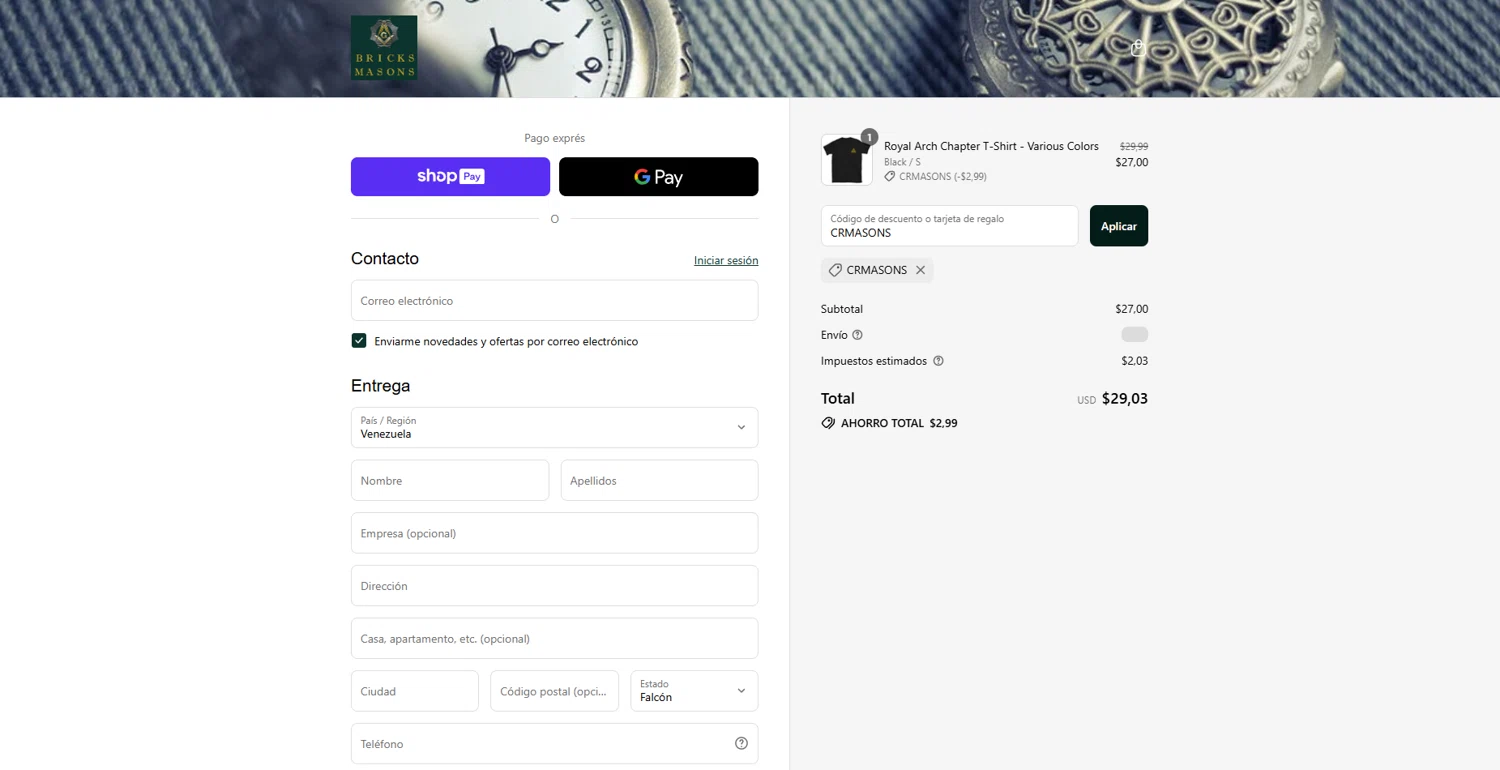Focus the Dirección input field
The width and height of the screenshot is (1500, 770).
click(x=554, y=586)
